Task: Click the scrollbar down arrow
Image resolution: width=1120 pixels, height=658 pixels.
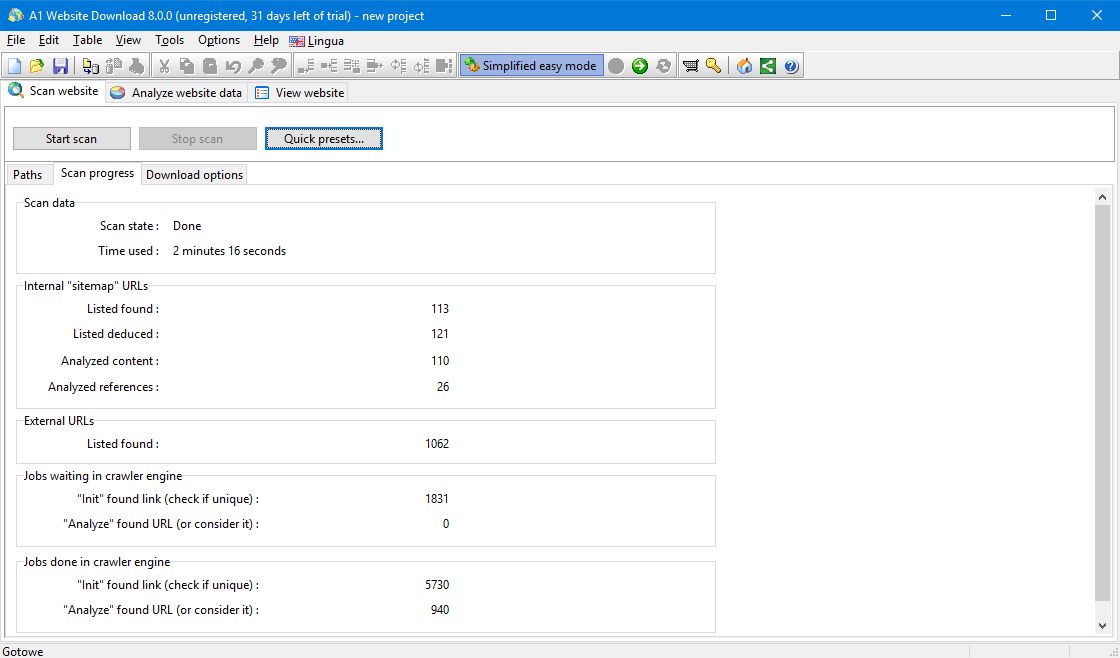Action: pos(1102,625)
